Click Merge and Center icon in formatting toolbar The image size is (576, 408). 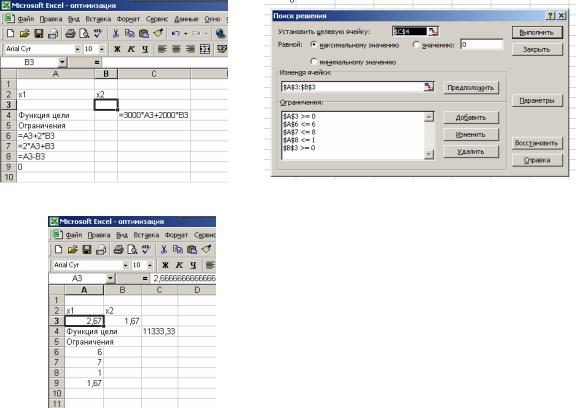coord(205,49)
